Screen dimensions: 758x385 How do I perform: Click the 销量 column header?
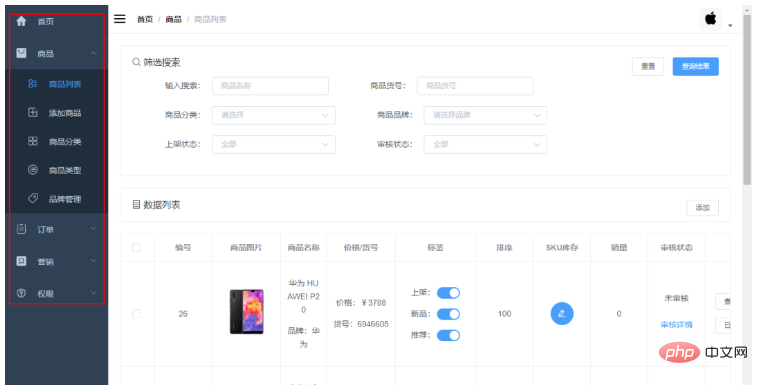click(619, 247)
